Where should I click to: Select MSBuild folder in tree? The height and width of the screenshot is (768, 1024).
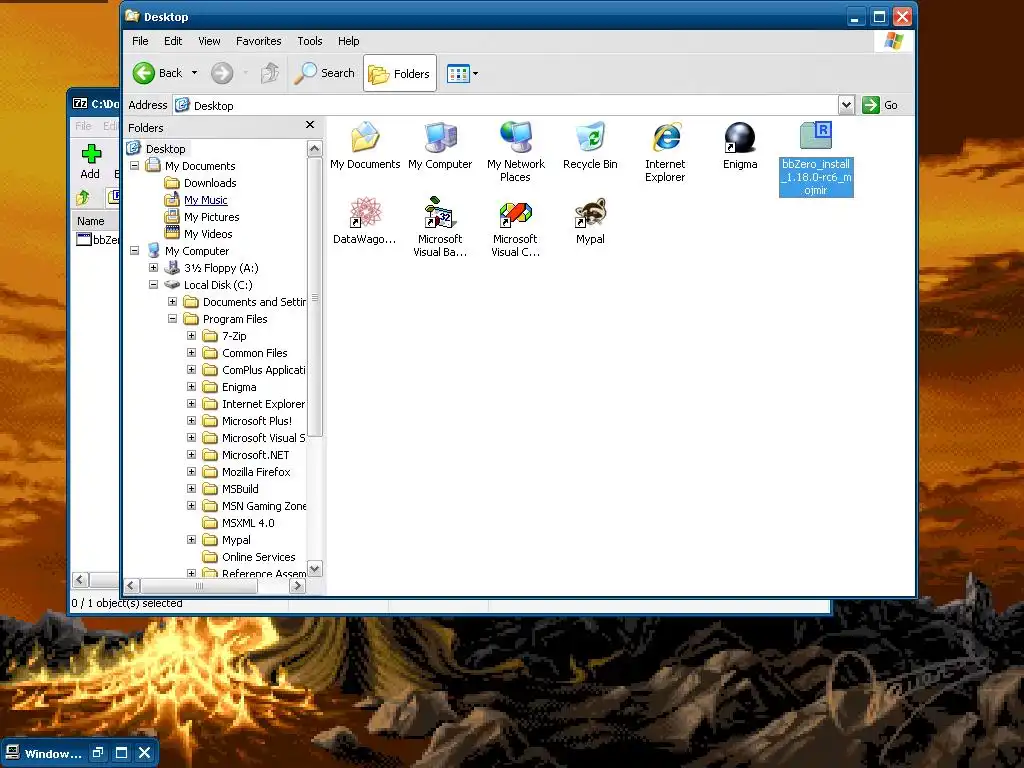240,488
